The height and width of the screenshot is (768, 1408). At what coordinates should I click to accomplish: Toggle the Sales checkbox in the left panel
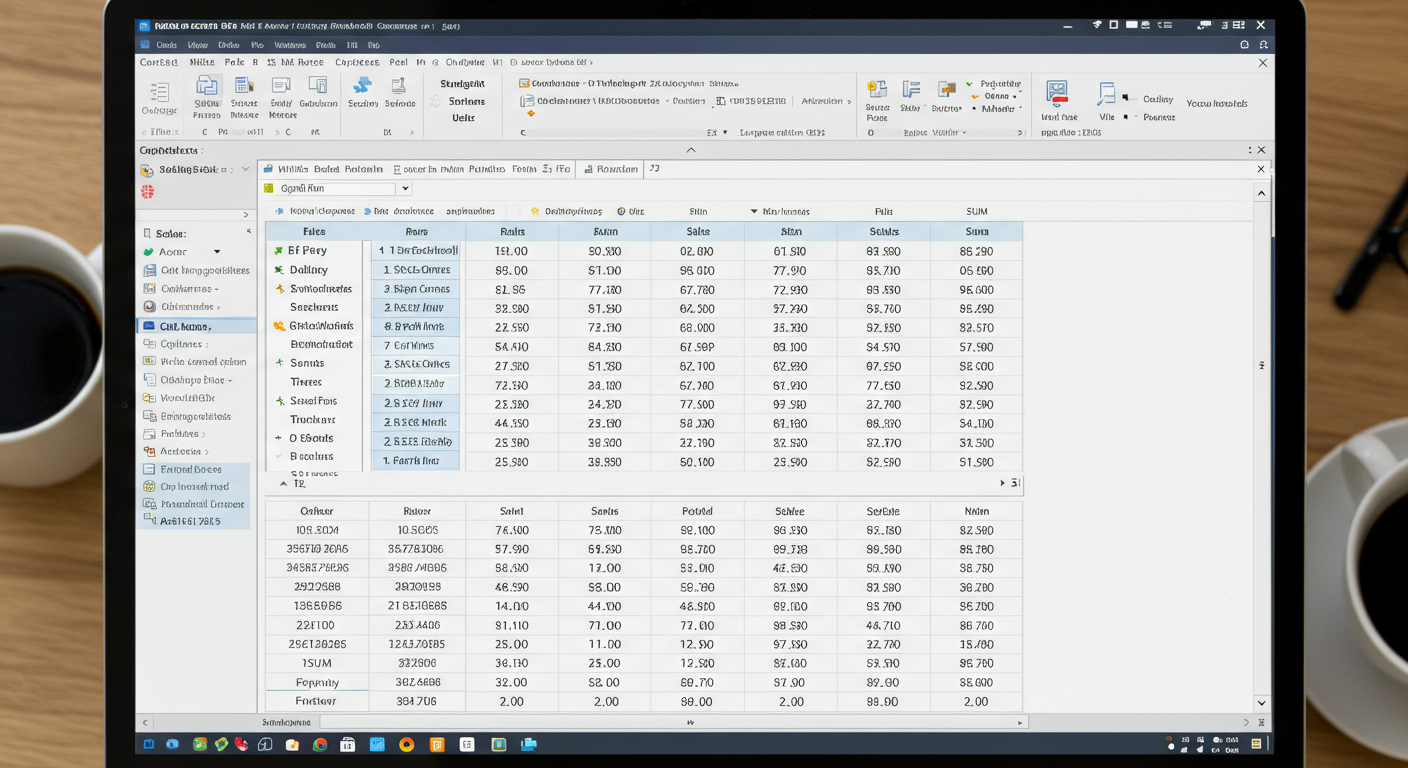[x=147, y=233]
